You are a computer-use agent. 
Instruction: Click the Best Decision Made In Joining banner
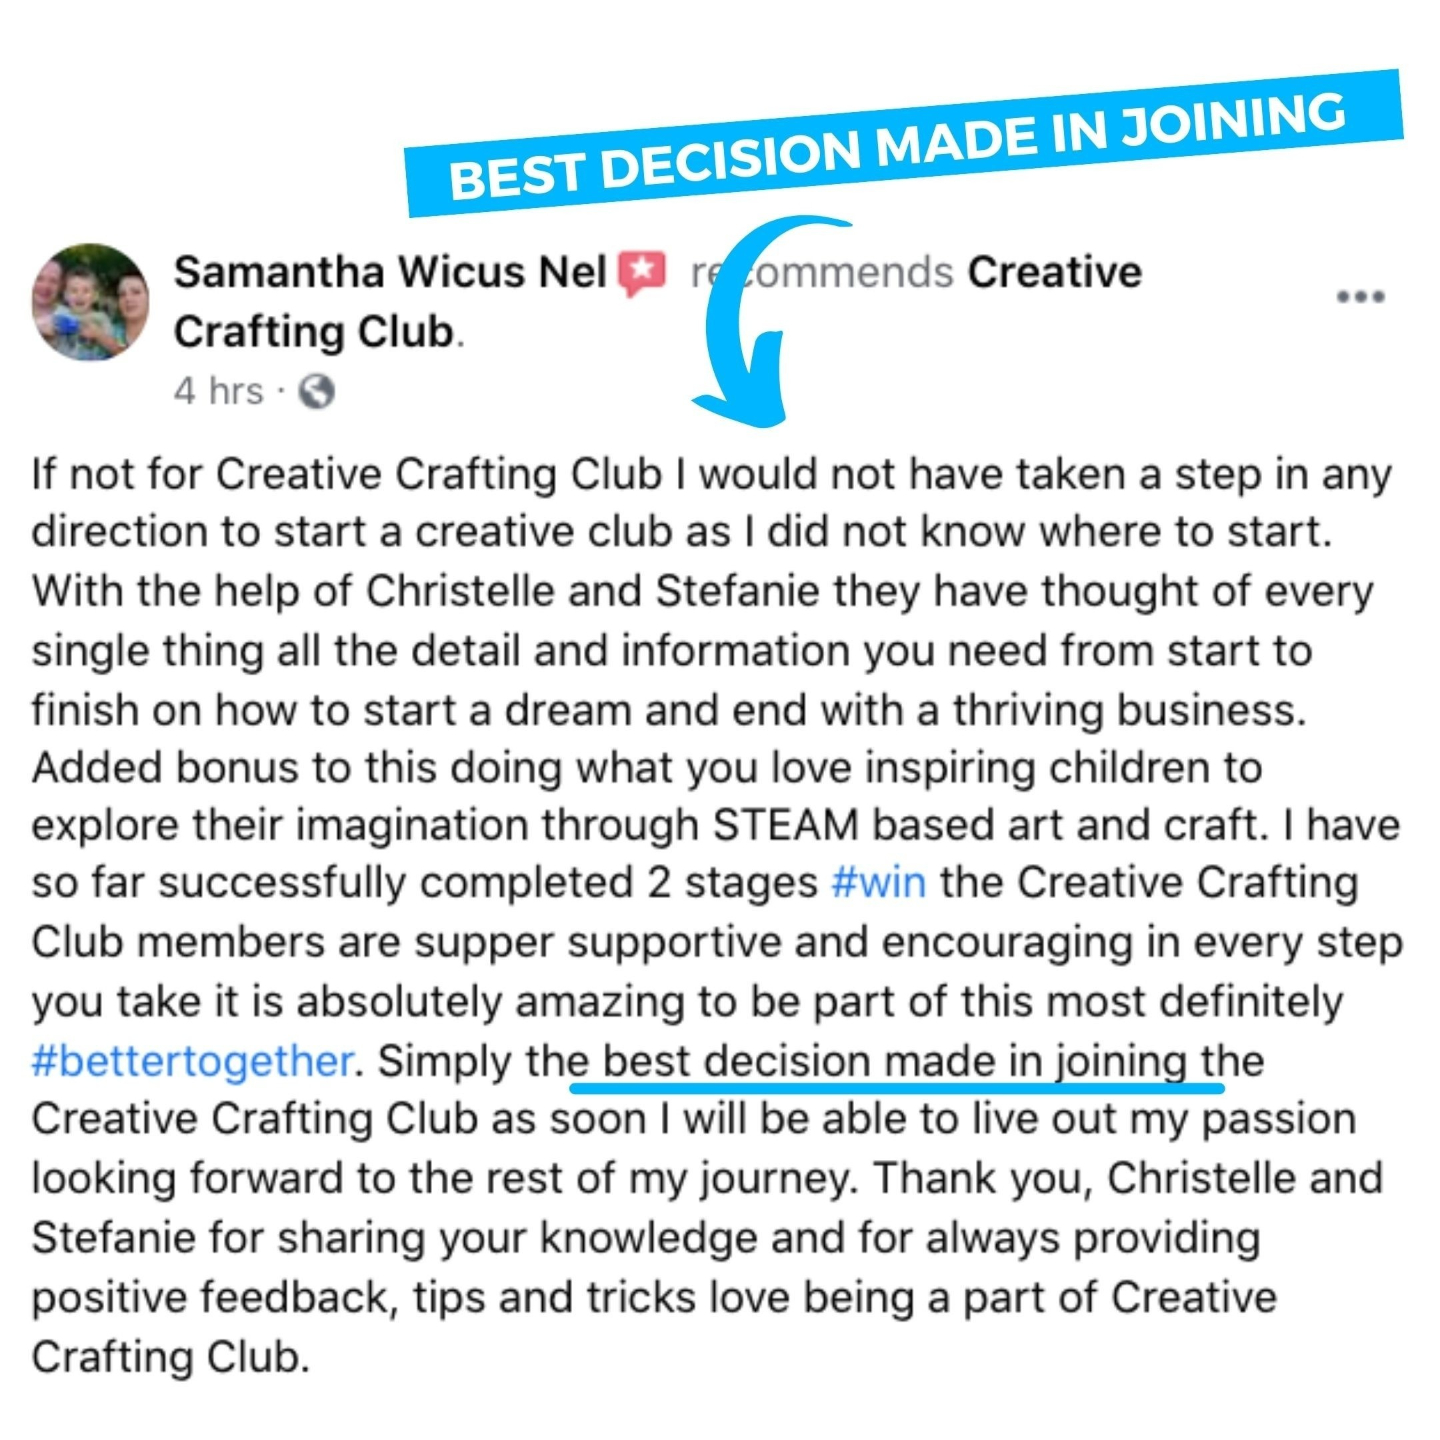[x=903, y=143]
